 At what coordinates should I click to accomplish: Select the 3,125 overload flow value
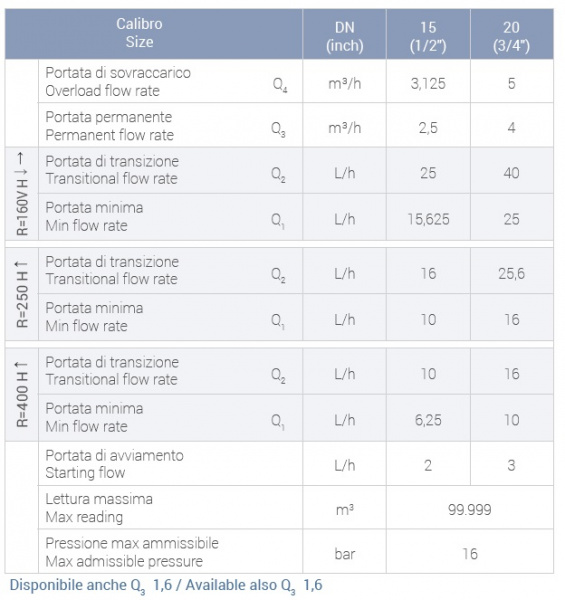tap(428, 83)
